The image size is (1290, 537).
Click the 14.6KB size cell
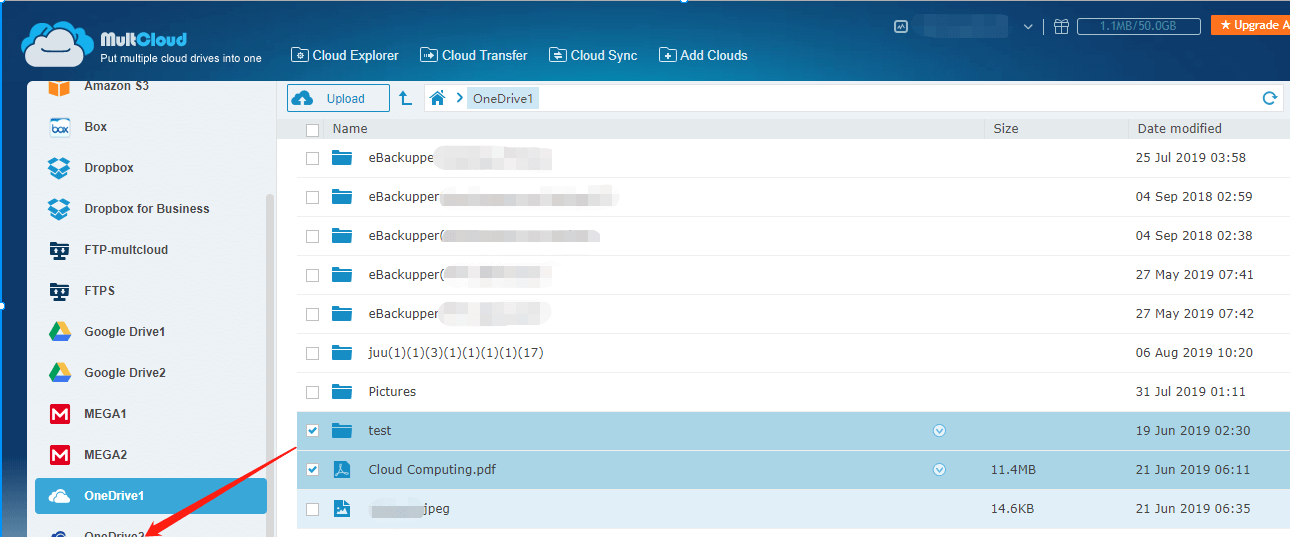[x=1012, y=509]
